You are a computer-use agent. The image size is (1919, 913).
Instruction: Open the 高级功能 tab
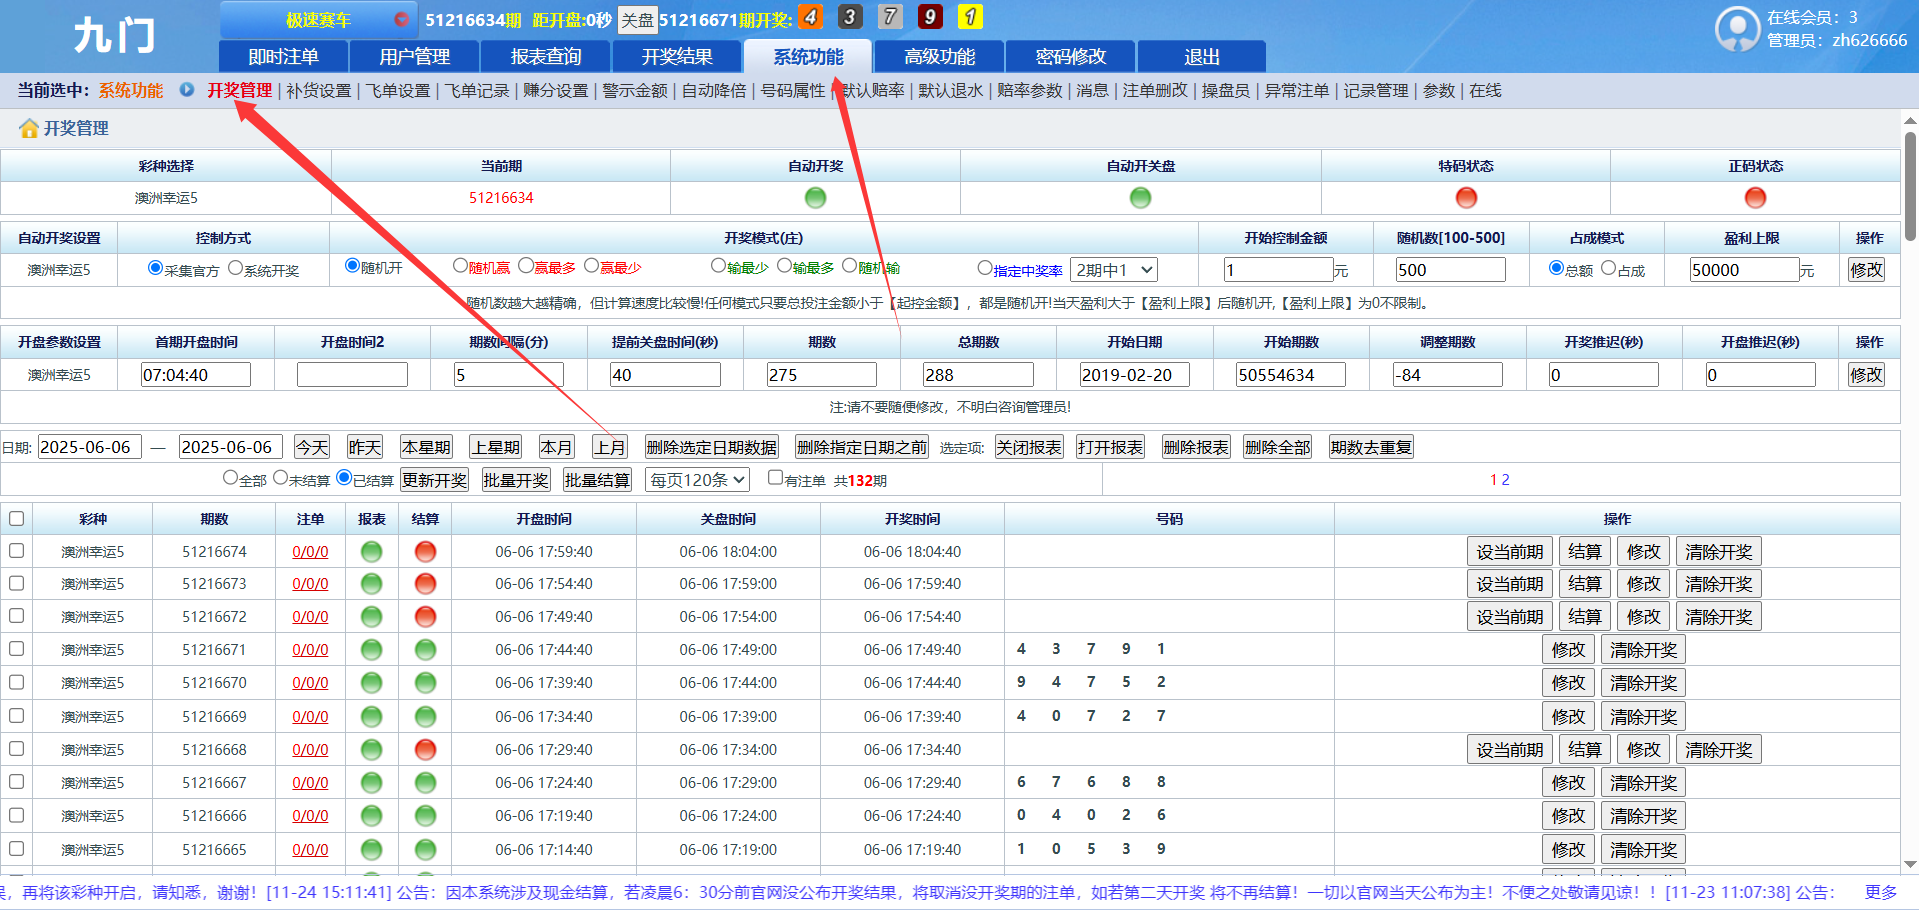point(939,56)
